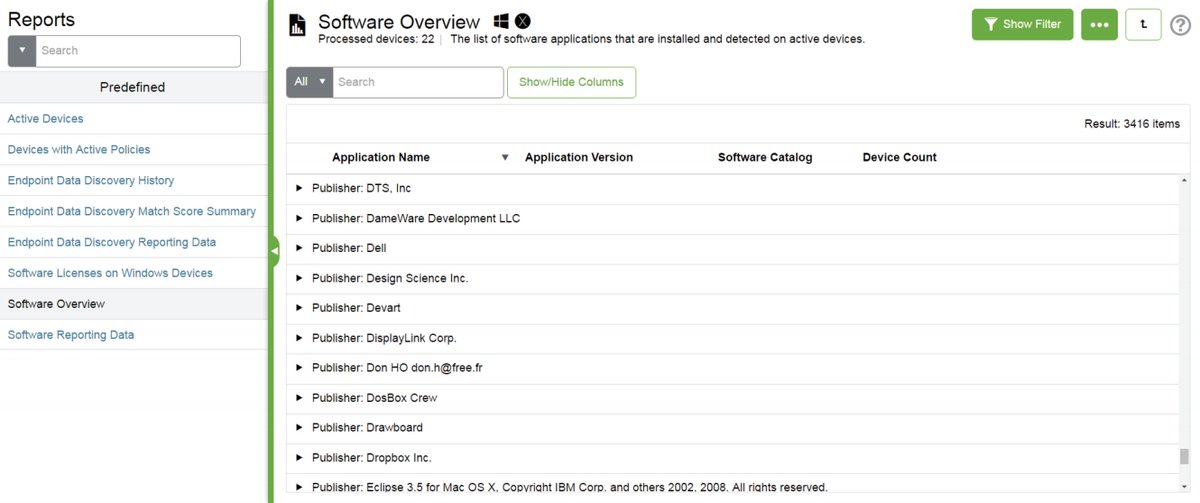Expand Publisher: Drawboard group

[298, 428]
